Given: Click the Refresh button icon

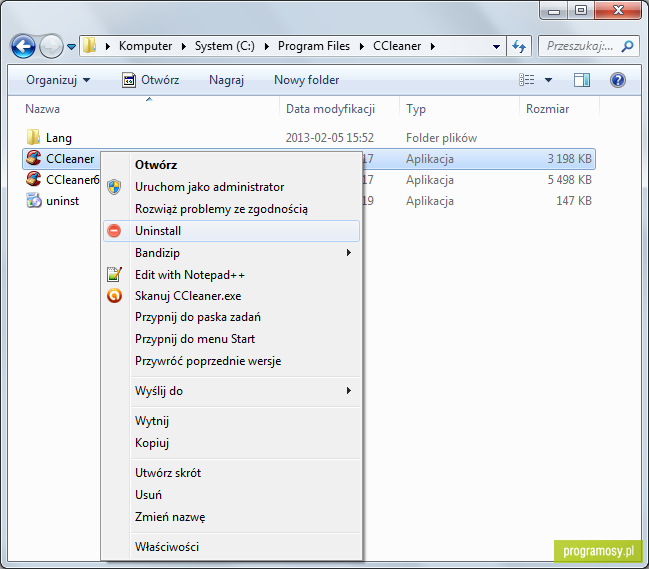Looking at the screenshot, I should coord(519,46).
